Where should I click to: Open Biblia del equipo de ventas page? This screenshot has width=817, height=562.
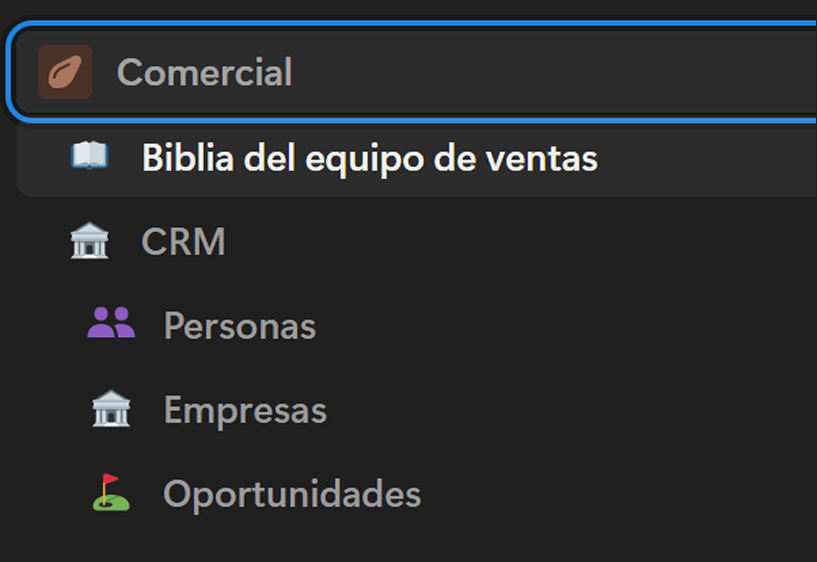click(x=369, y=158)
